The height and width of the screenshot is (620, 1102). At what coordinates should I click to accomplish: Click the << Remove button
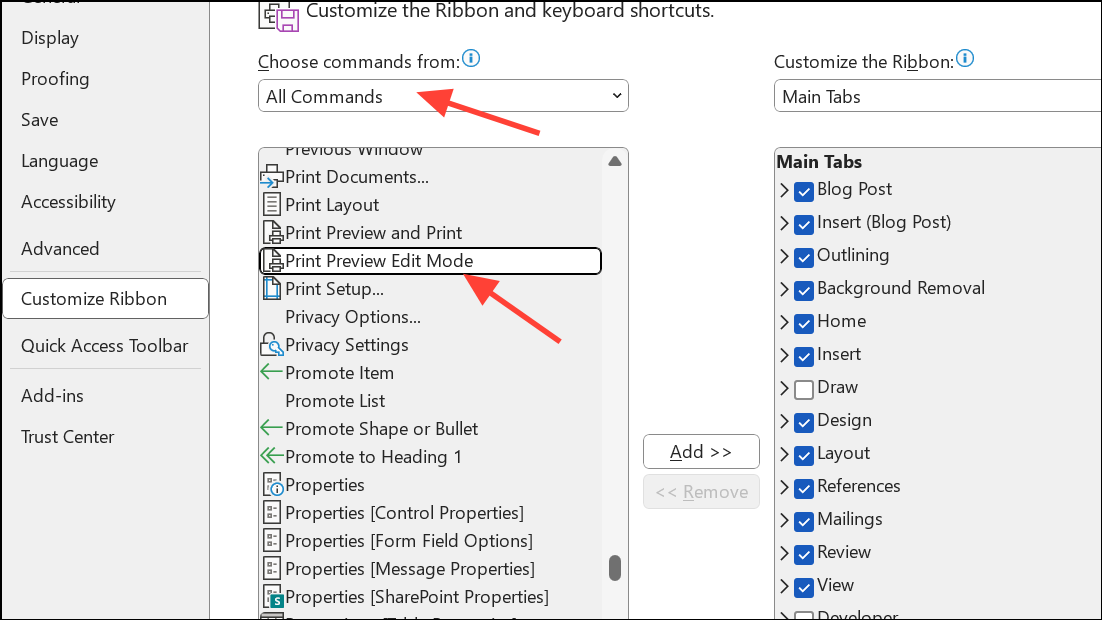701,491
